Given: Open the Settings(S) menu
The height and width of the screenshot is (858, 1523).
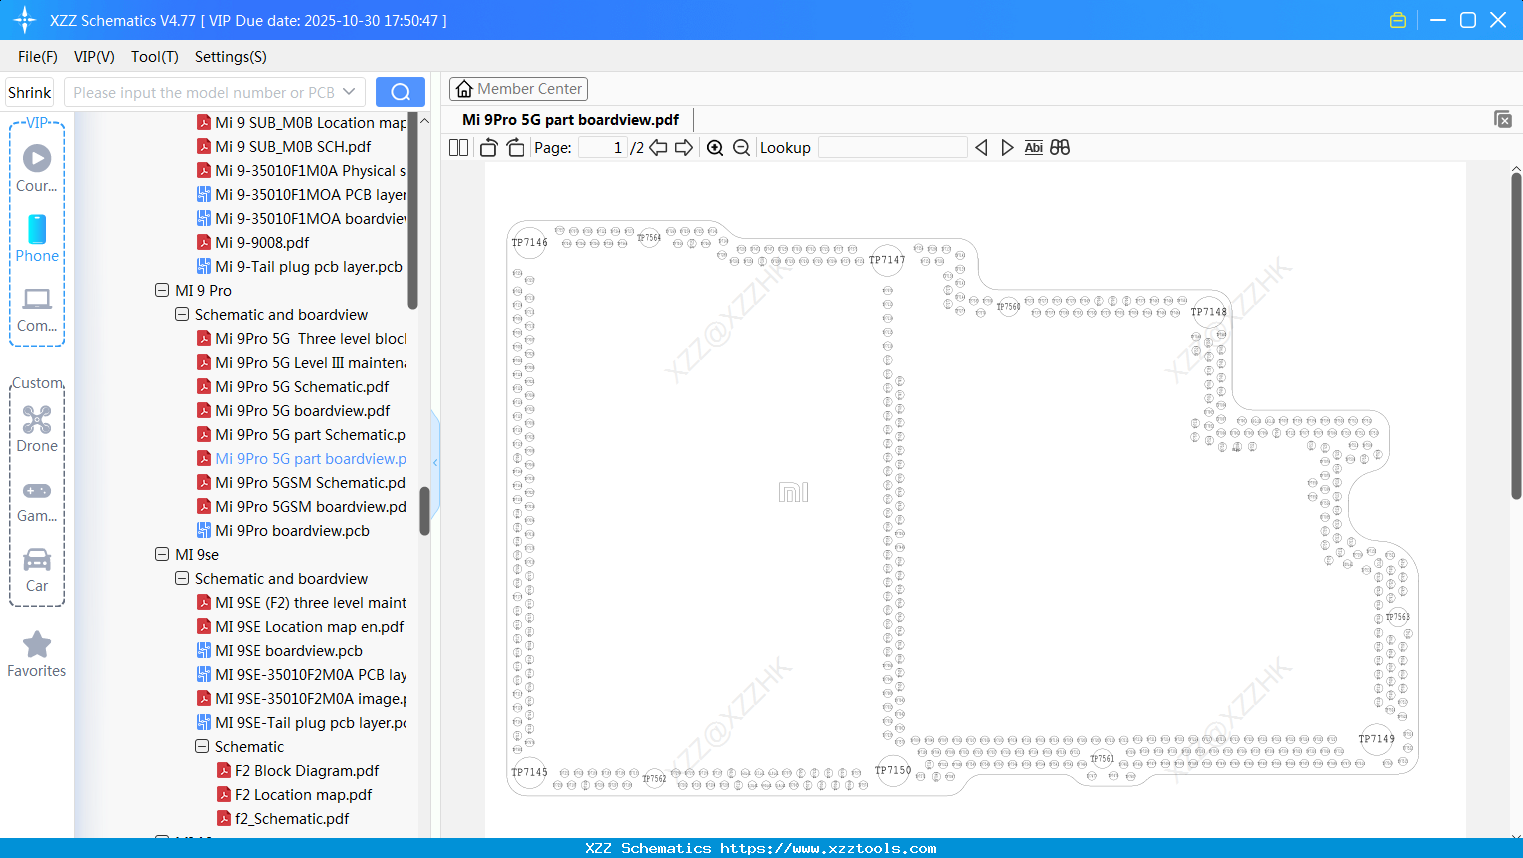Looking at the screenshot, I should pos(231,57).
